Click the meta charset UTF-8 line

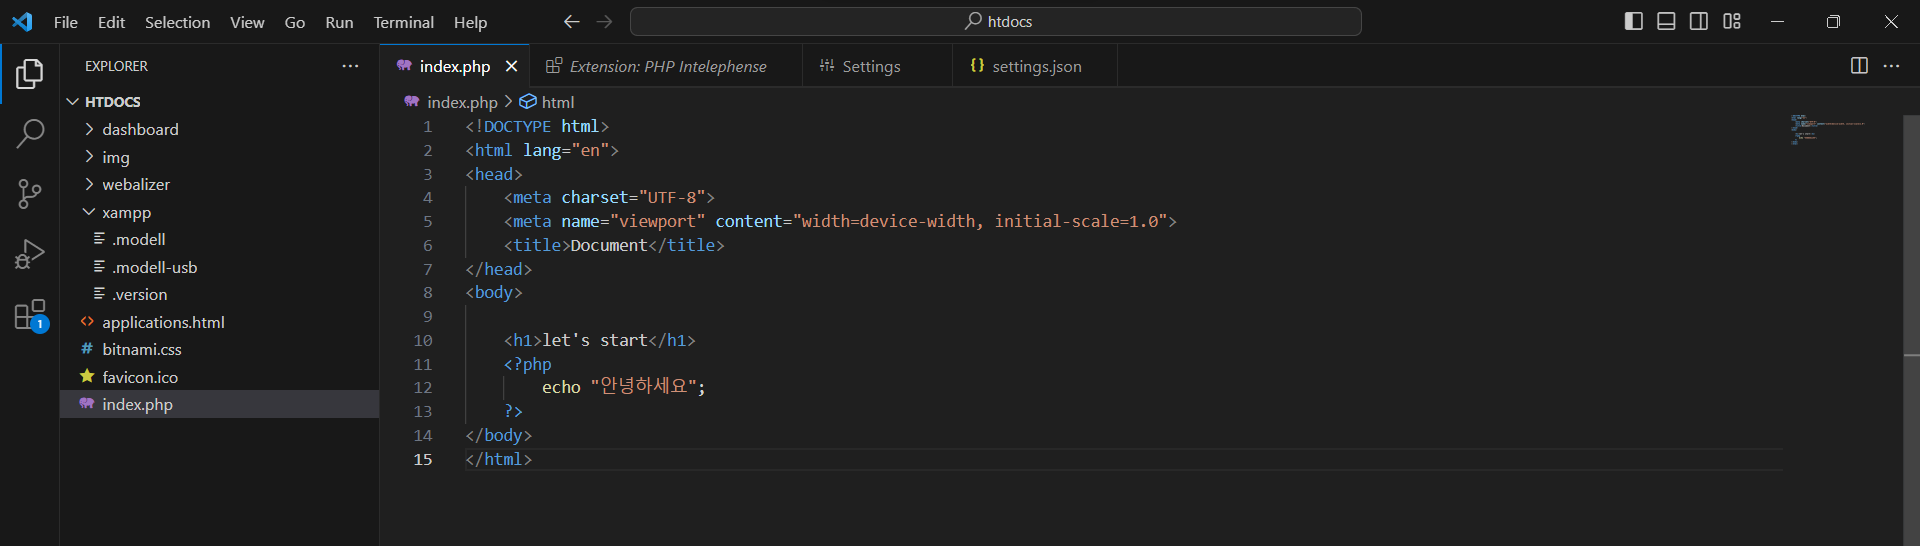(x=609, y=197)
